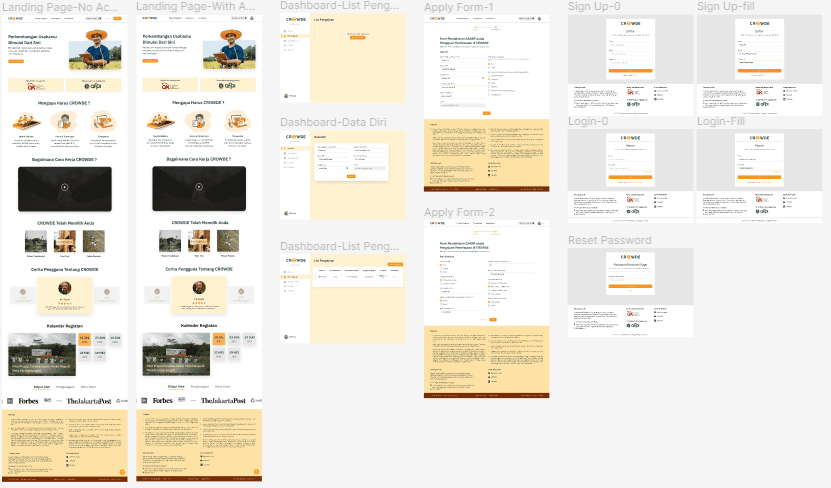This screenshot has height=488, width=831.
Task: Click the orange chat bubble in the first landing page footer
Action: coord(121,471)
